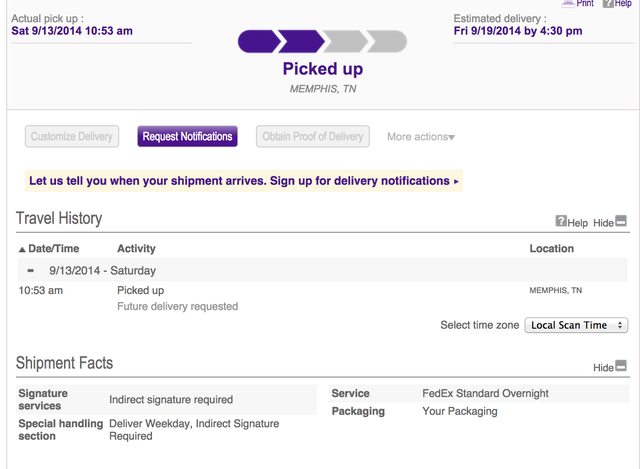Click the Picked up activity entry

tap(140, 290)
